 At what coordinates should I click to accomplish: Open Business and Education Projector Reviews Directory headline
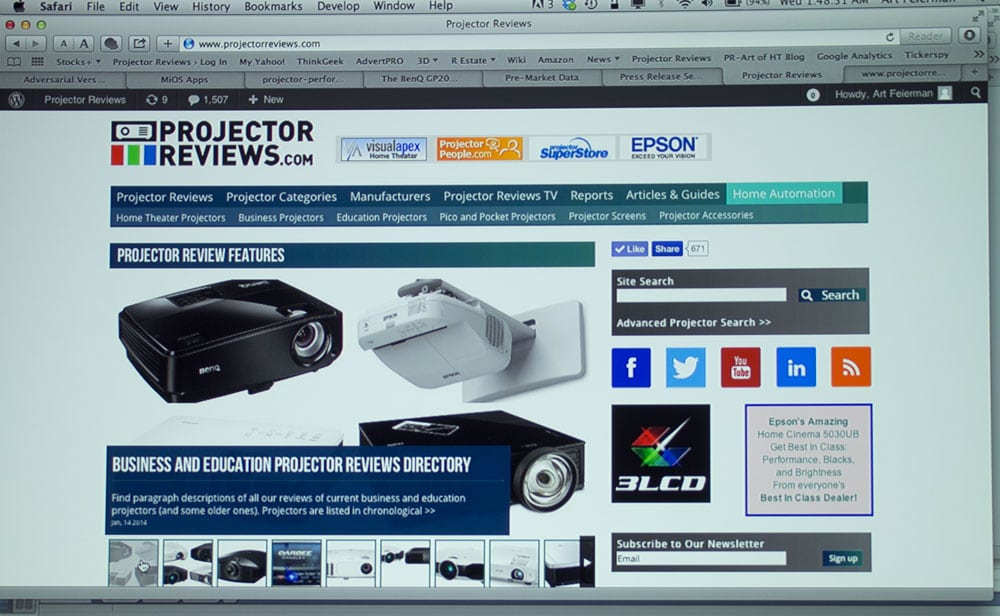tap(291, 465)
